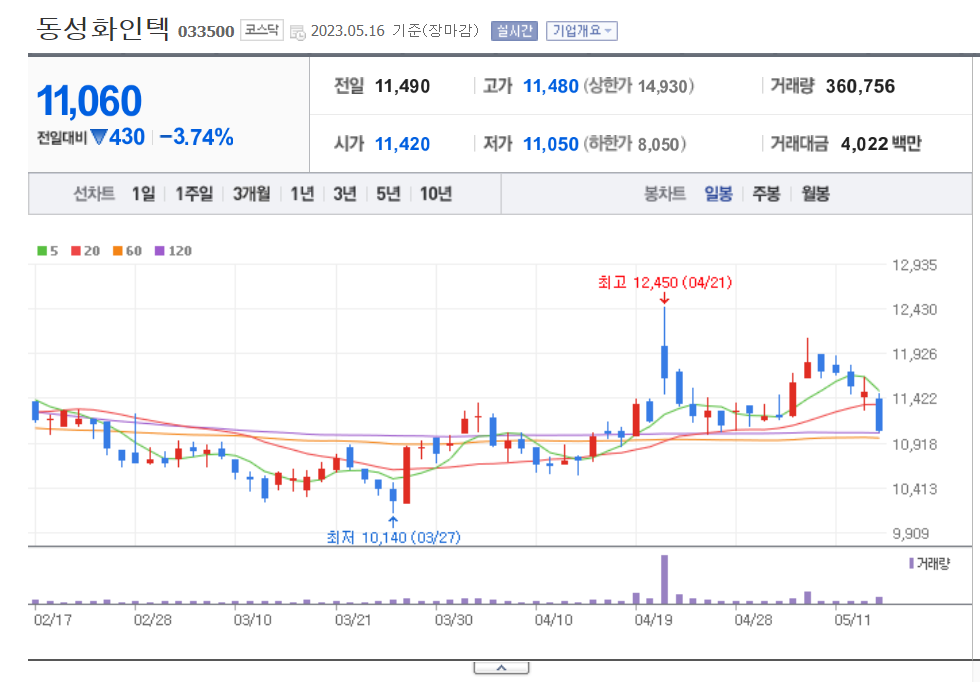The width and height of the screenshot is (980, 682).
Task: Click the 거래대금 value 4,022 백만
Action: coord(881,144)
